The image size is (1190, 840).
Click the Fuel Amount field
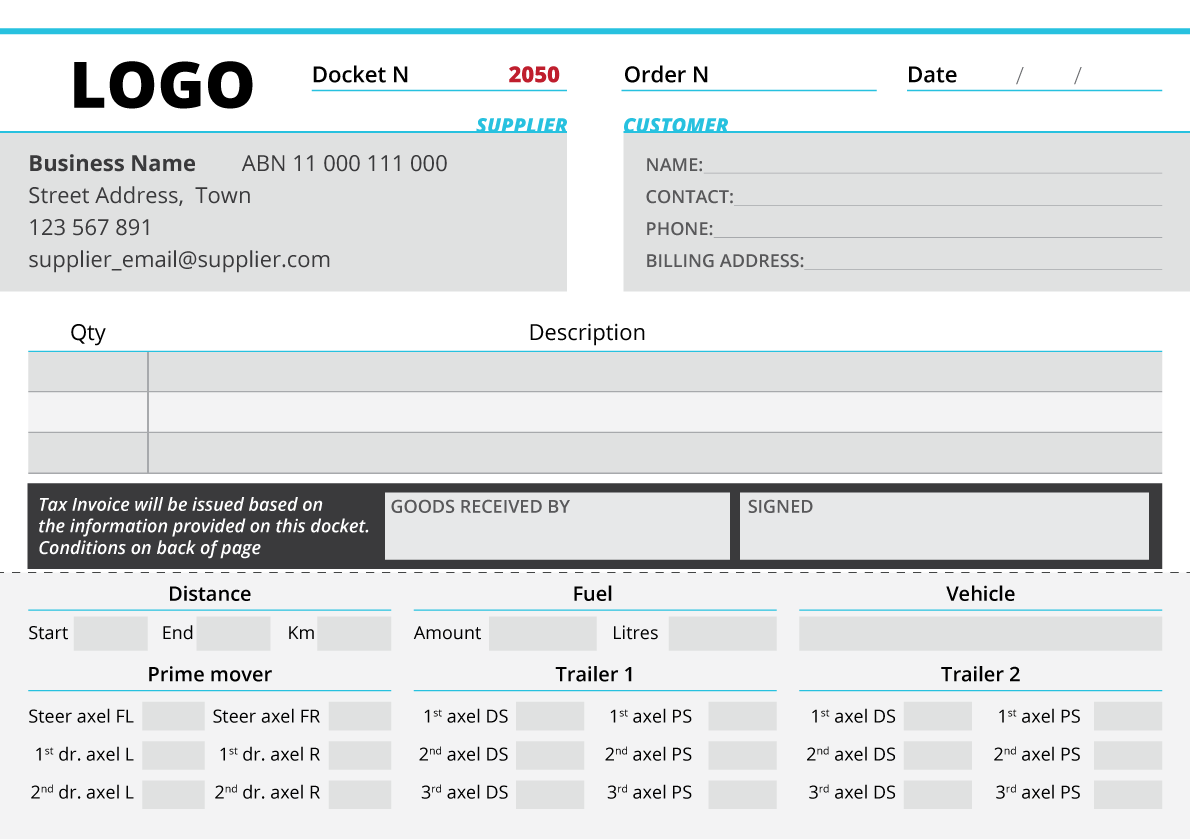(543, 634)
